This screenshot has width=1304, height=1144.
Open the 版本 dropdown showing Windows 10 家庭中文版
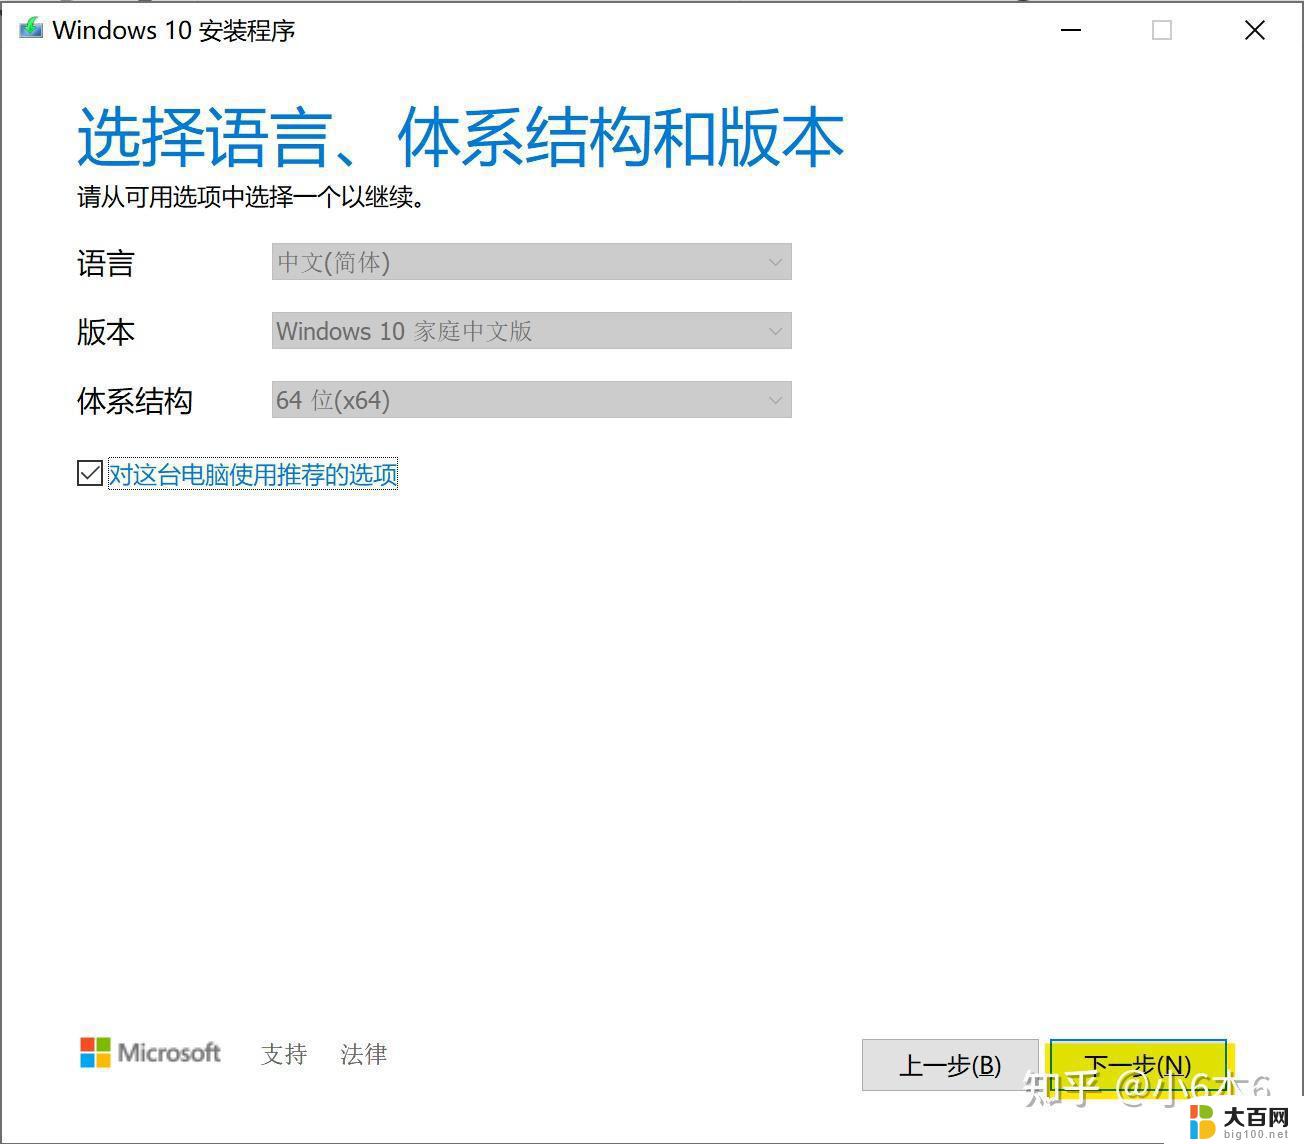pyautogui.click(x=531, y=331)
